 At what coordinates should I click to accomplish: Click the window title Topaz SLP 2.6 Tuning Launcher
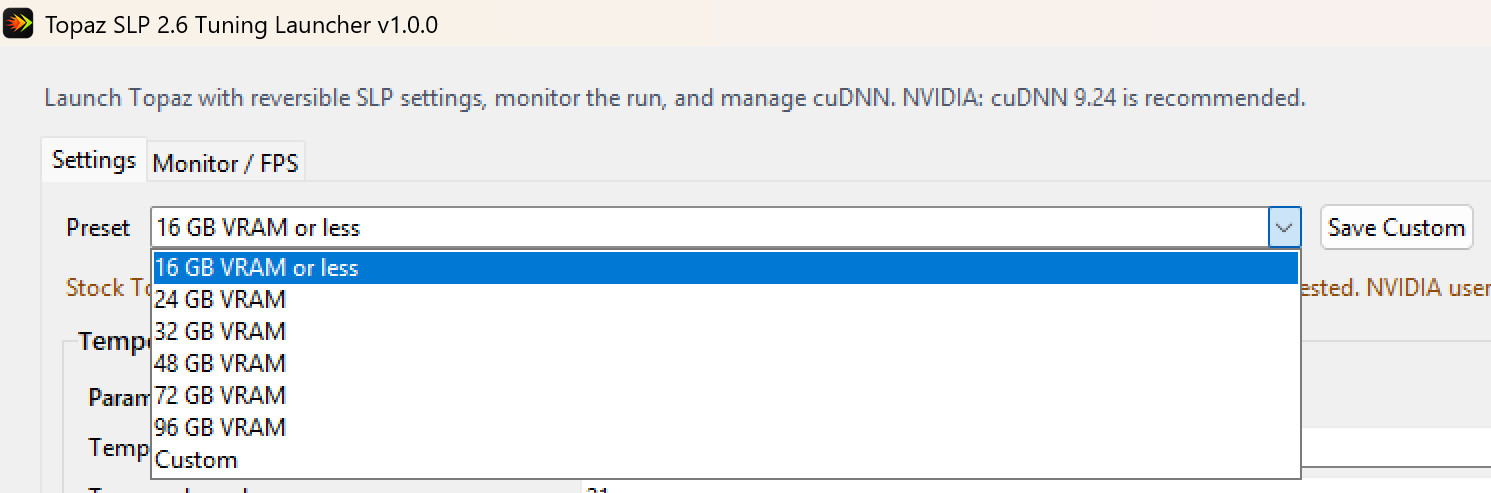[x=242, y=25]
